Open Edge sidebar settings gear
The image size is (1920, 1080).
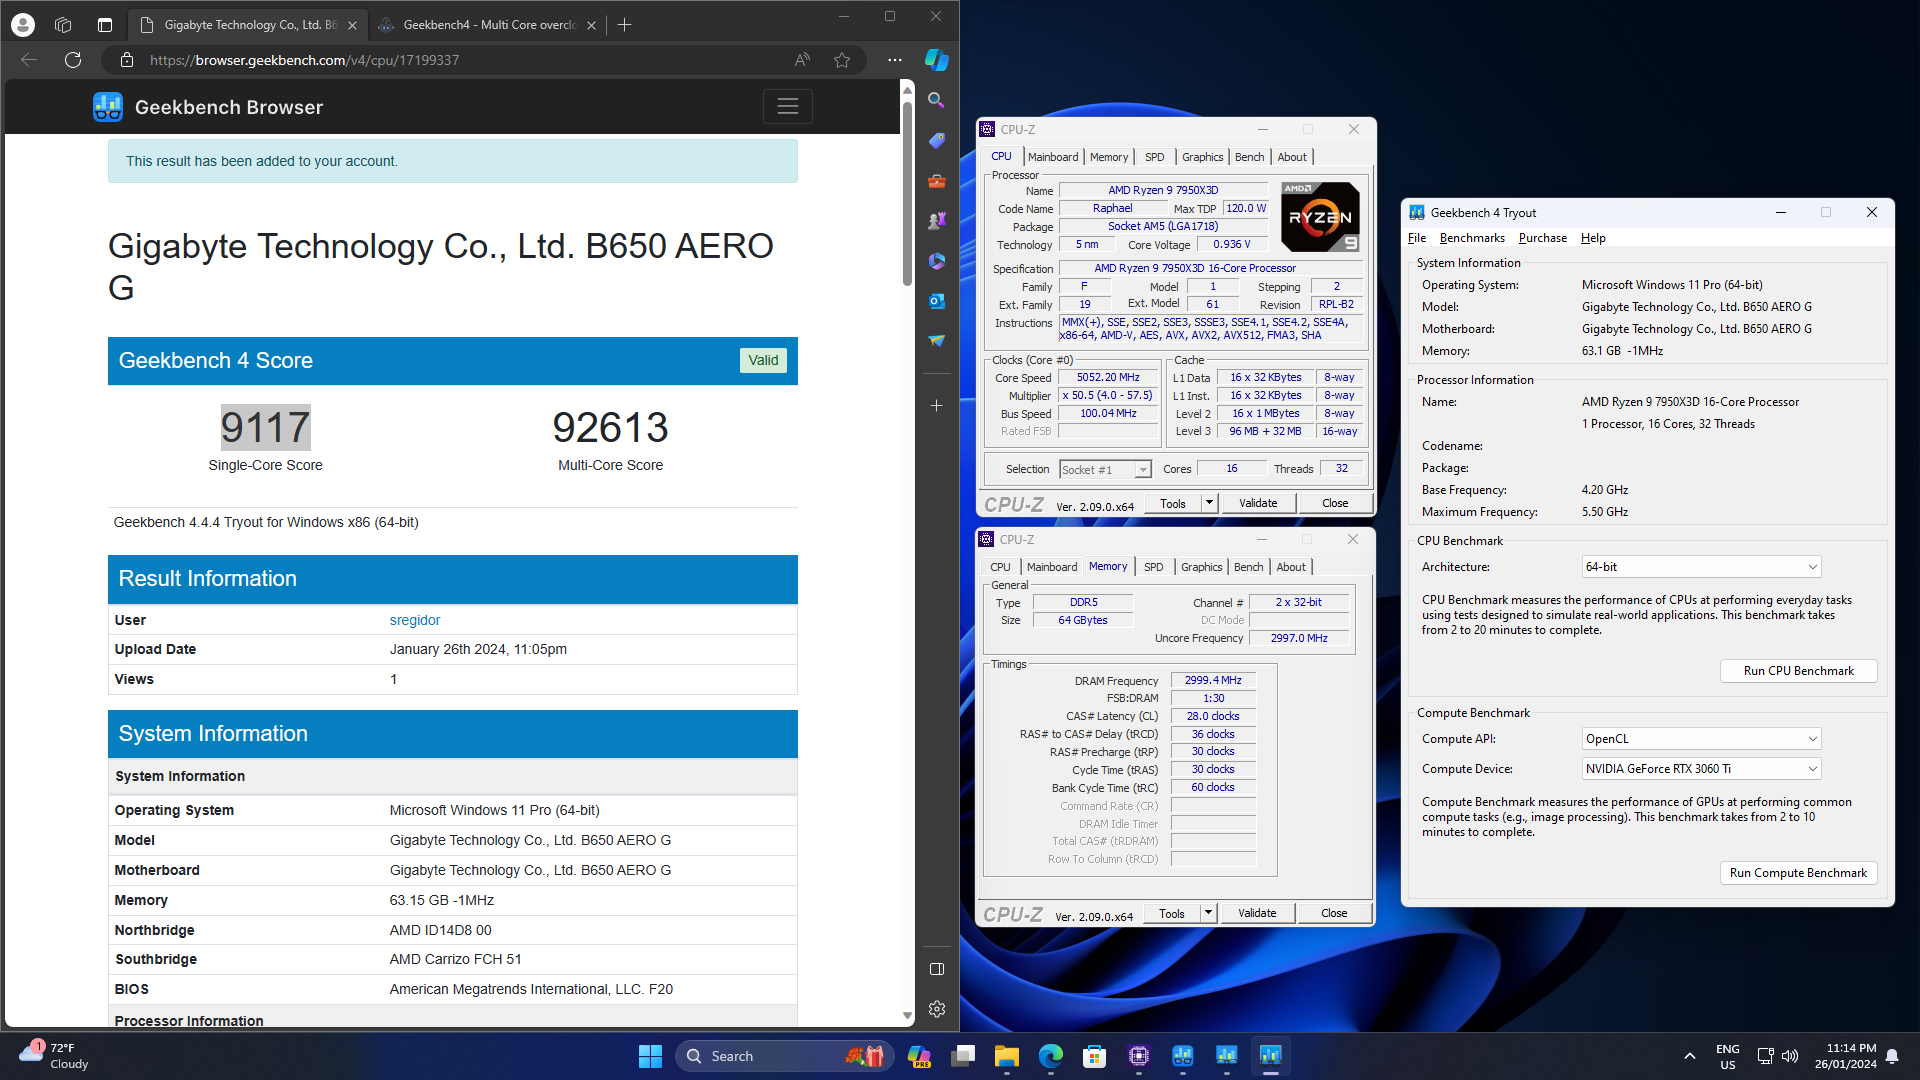[x=936, y=1009]
